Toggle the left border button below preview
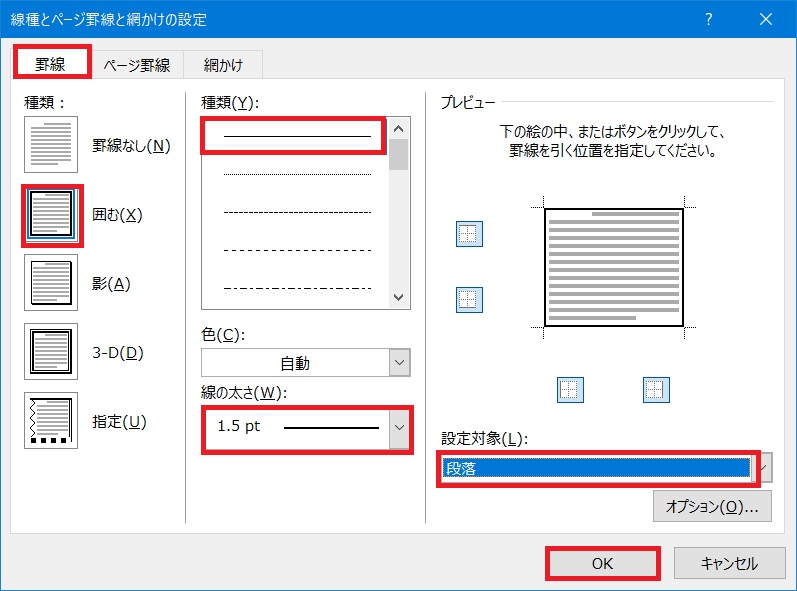Viewport: 797px width, 591px height. pos(570,390)
